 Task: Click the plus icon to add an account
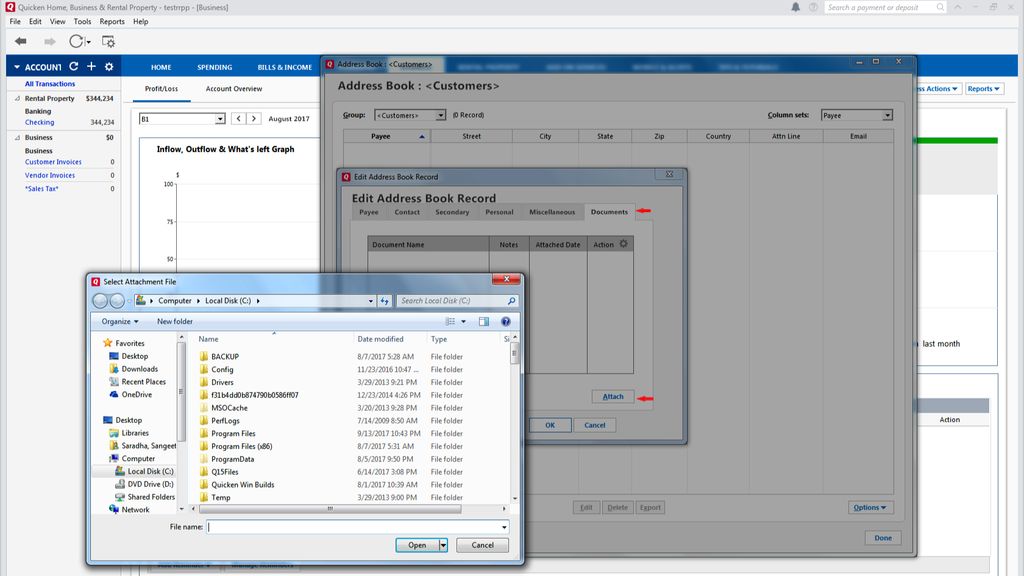pyautogui.click(x=91, y=66)
